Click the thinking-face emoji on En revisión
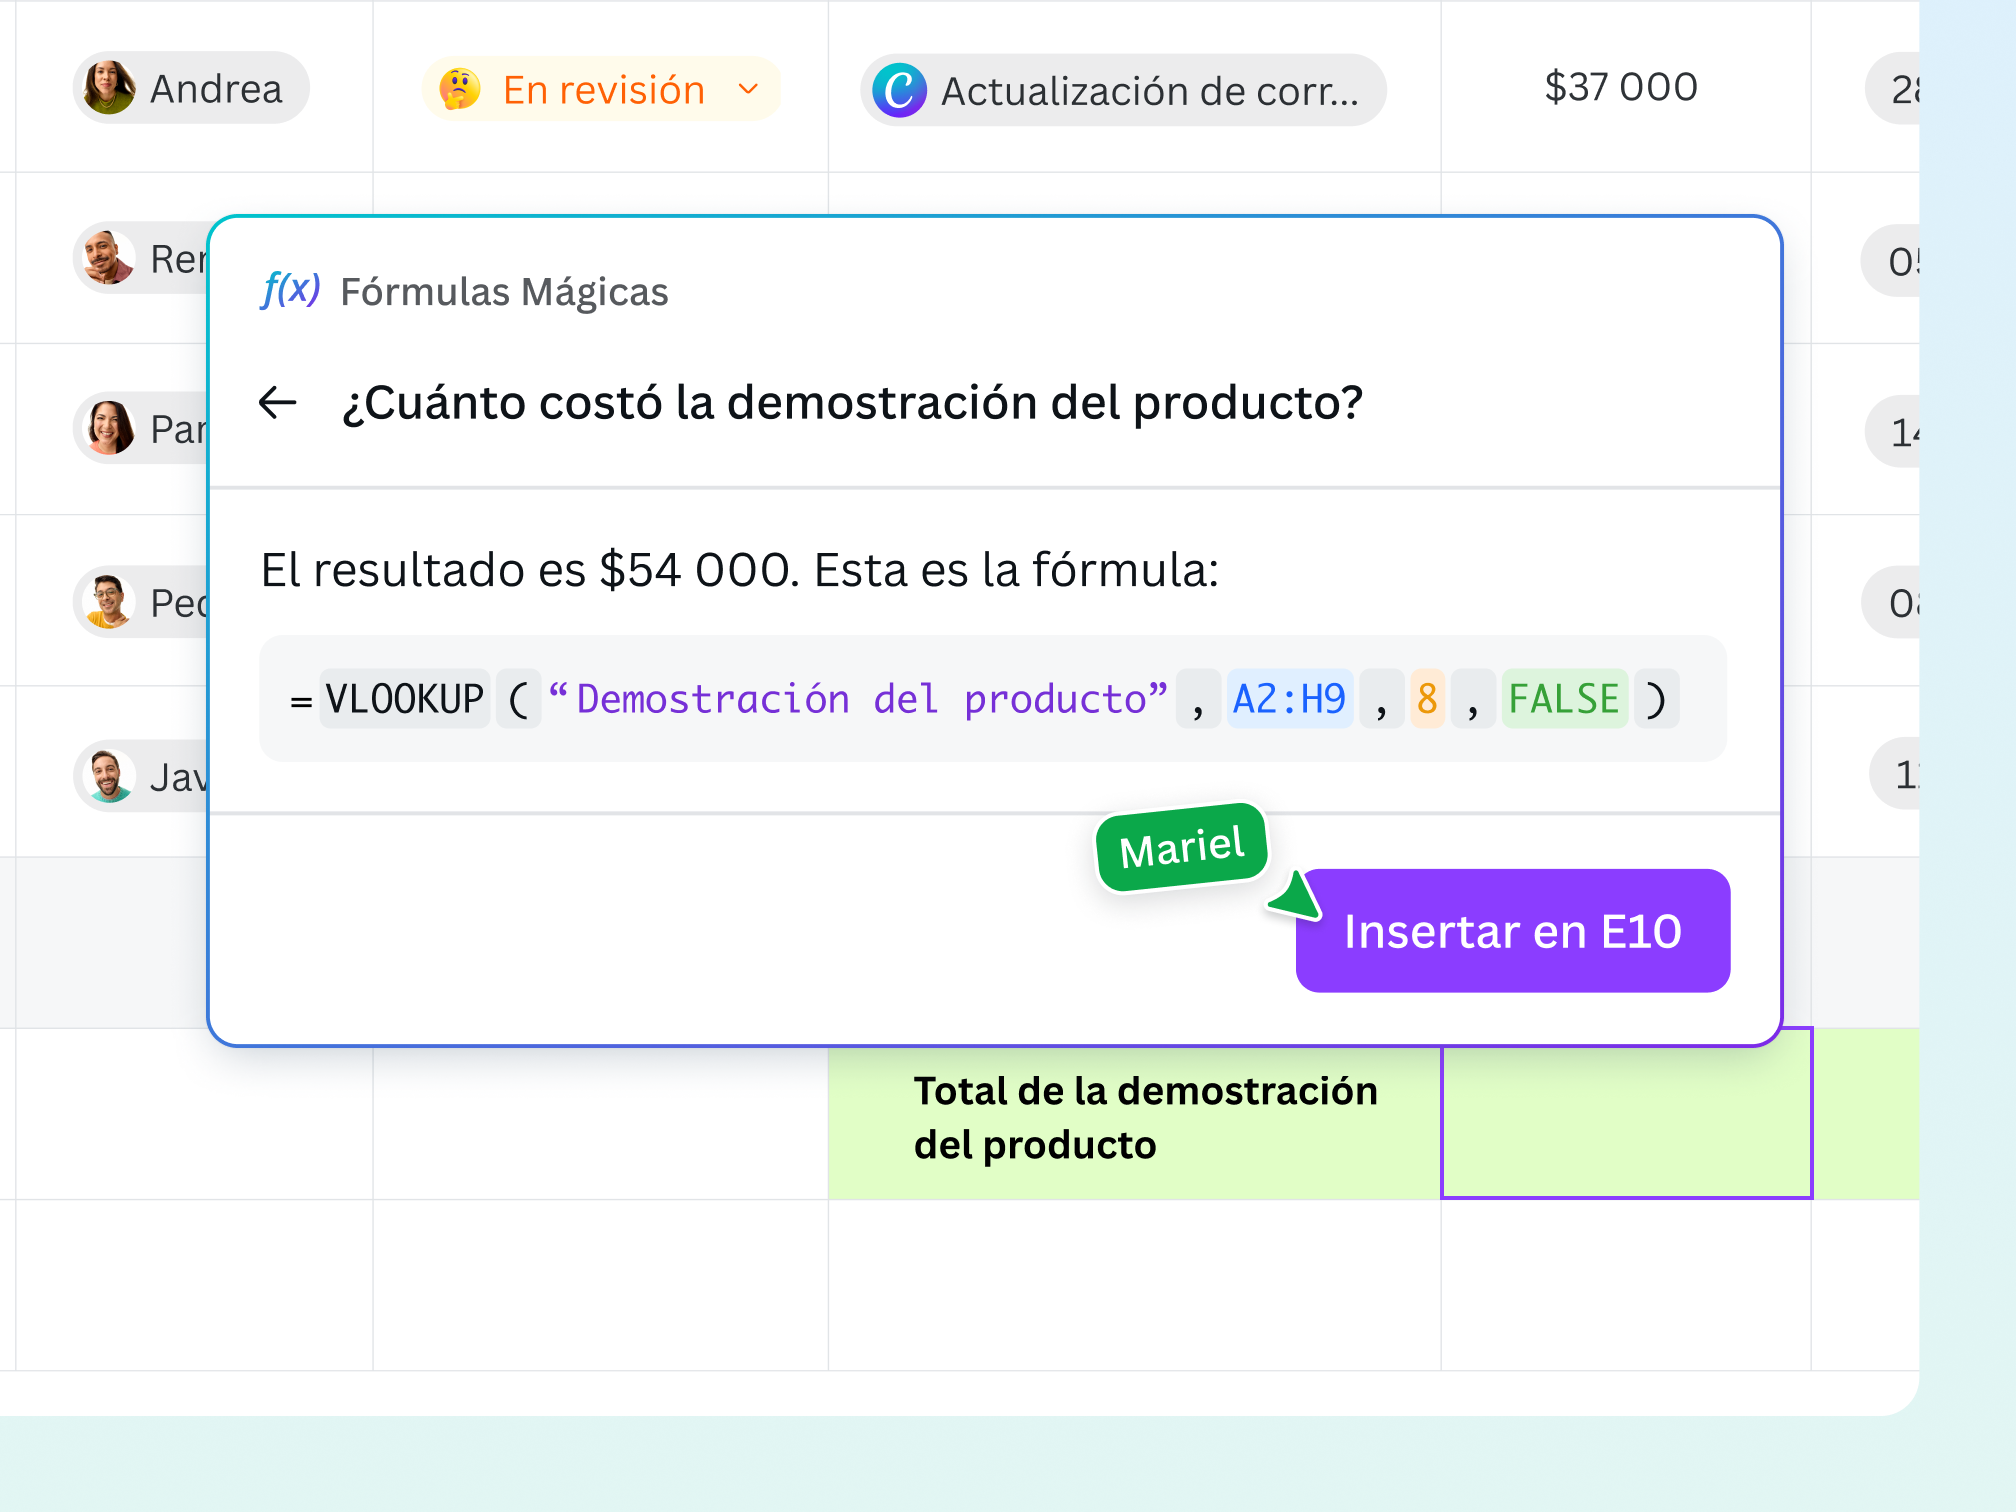Viewport: 2016px width, 1512px height. (x=459, y=89)
